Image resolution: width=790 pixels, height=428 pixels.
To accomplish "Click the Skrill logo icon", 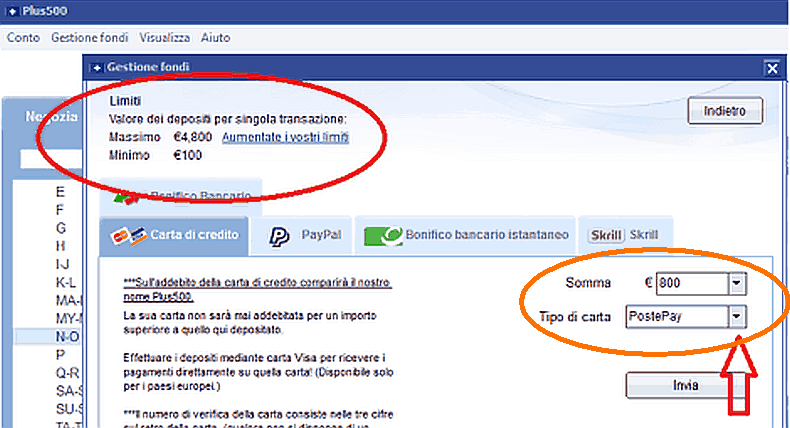I will pyautogui.click(x=606, y=235).
